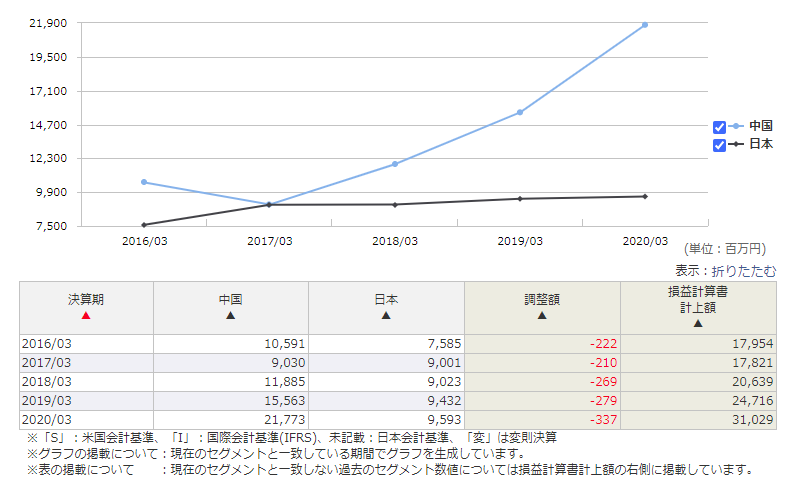800x499 pixels.
Task: Click 日本 value 9,432
Action: coord(444,401)
